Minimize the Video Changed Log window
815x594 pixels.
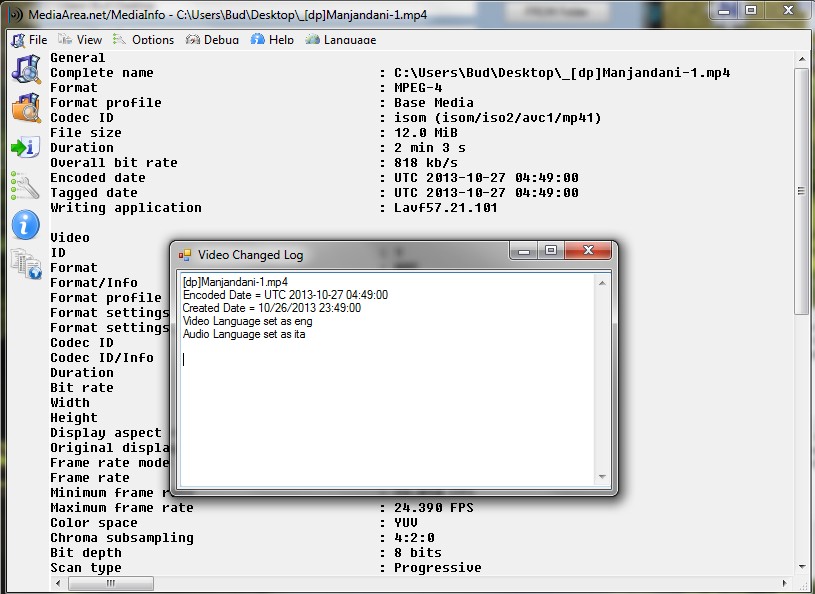pos(524,250)
